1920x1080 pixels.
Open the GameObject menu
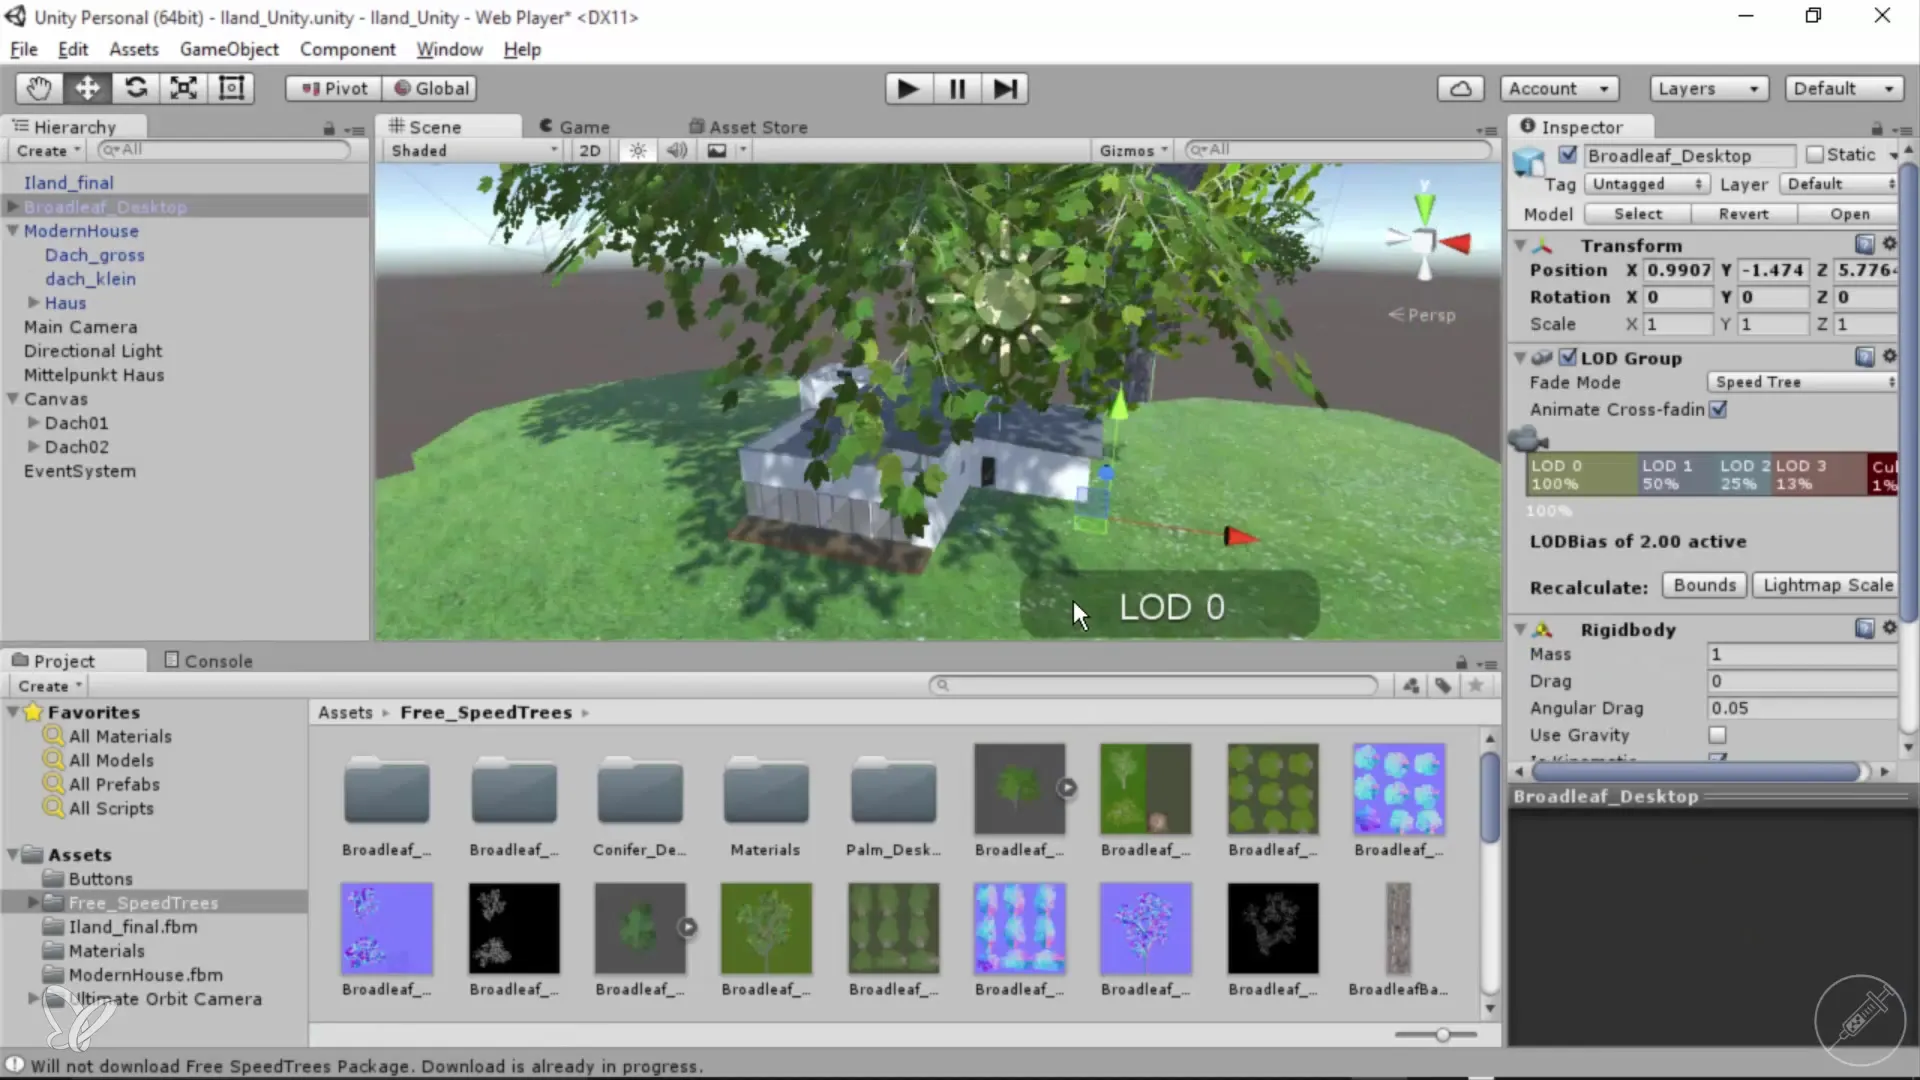pyautogui.click(x=229, y=49)
